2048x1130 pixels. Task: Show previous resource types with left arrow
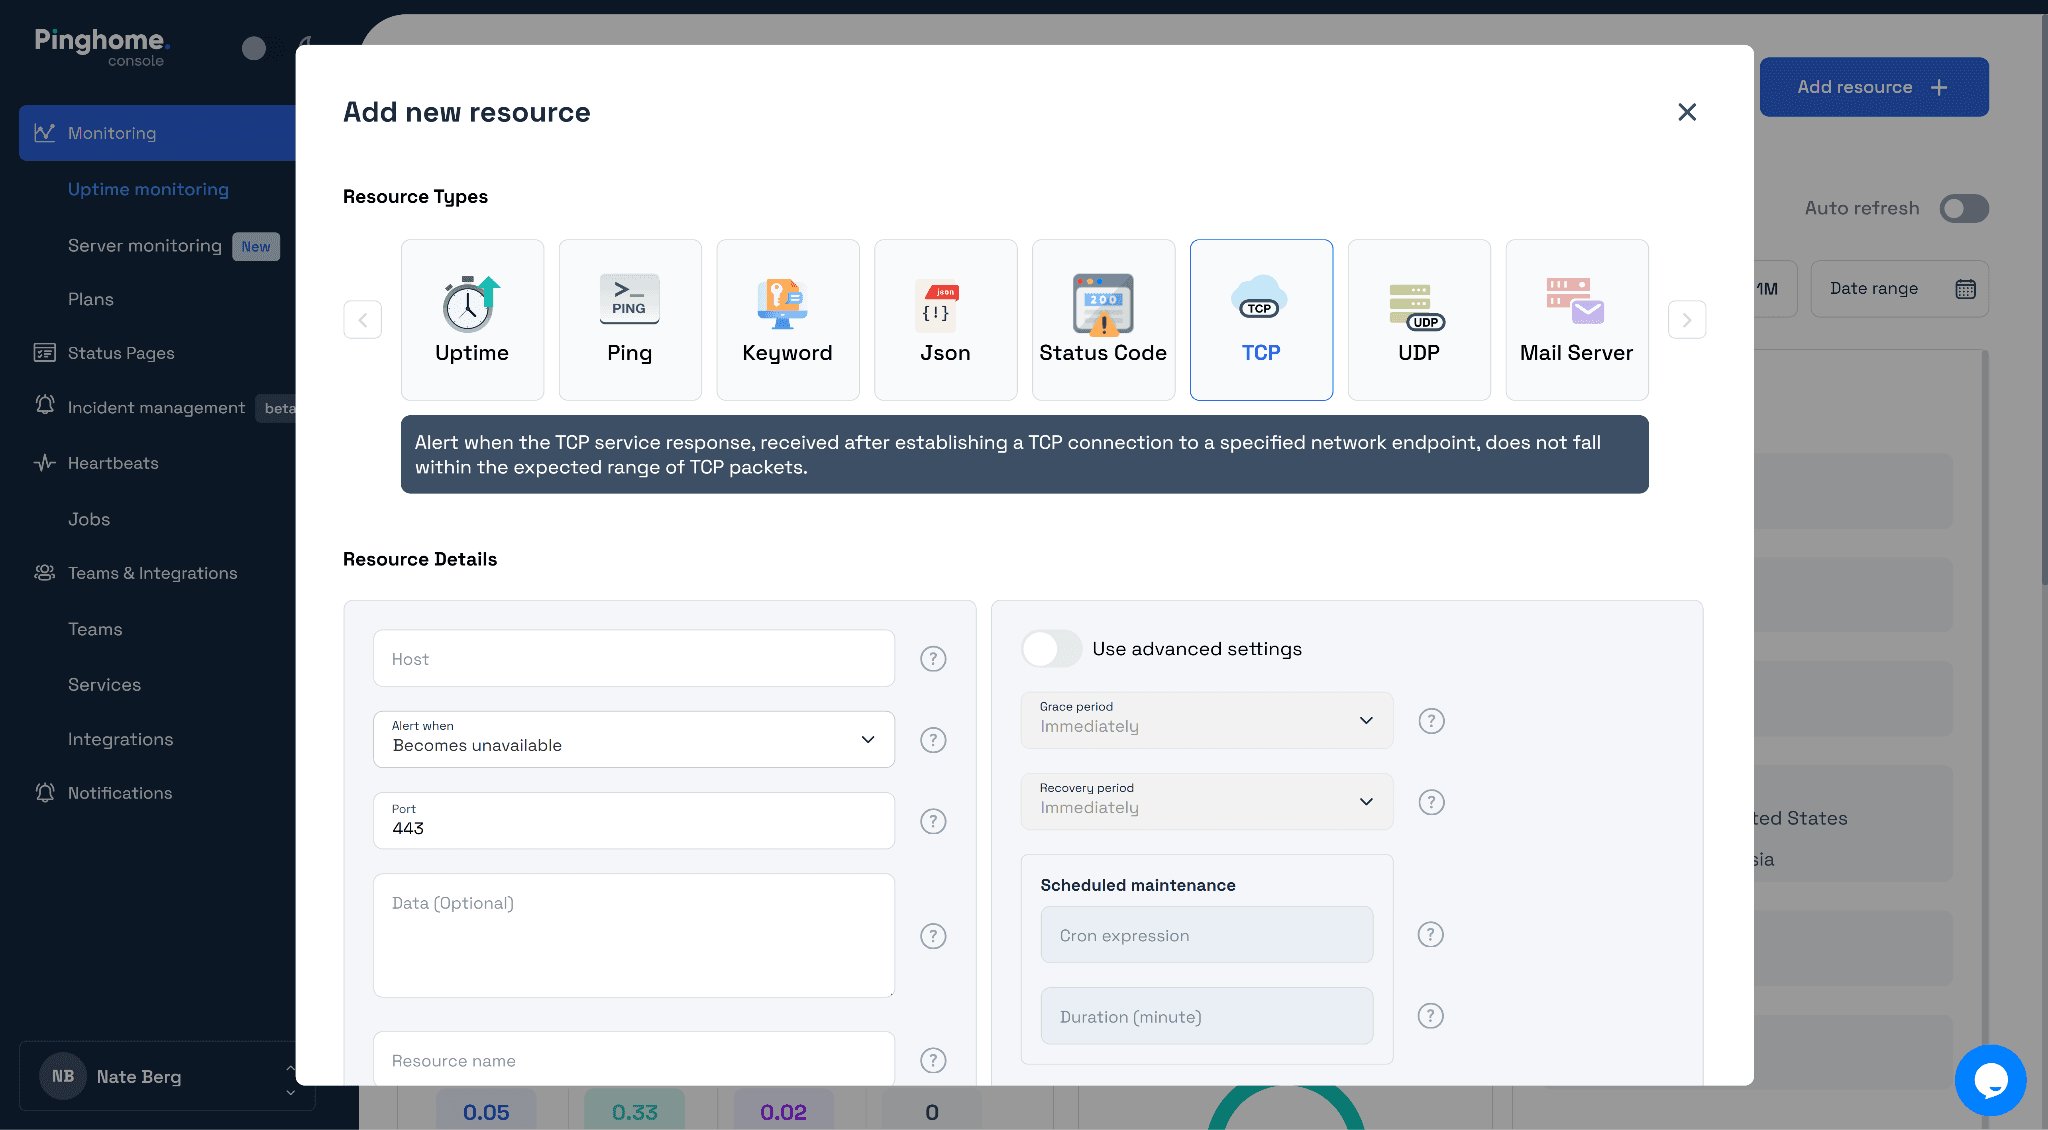point(363,320)
